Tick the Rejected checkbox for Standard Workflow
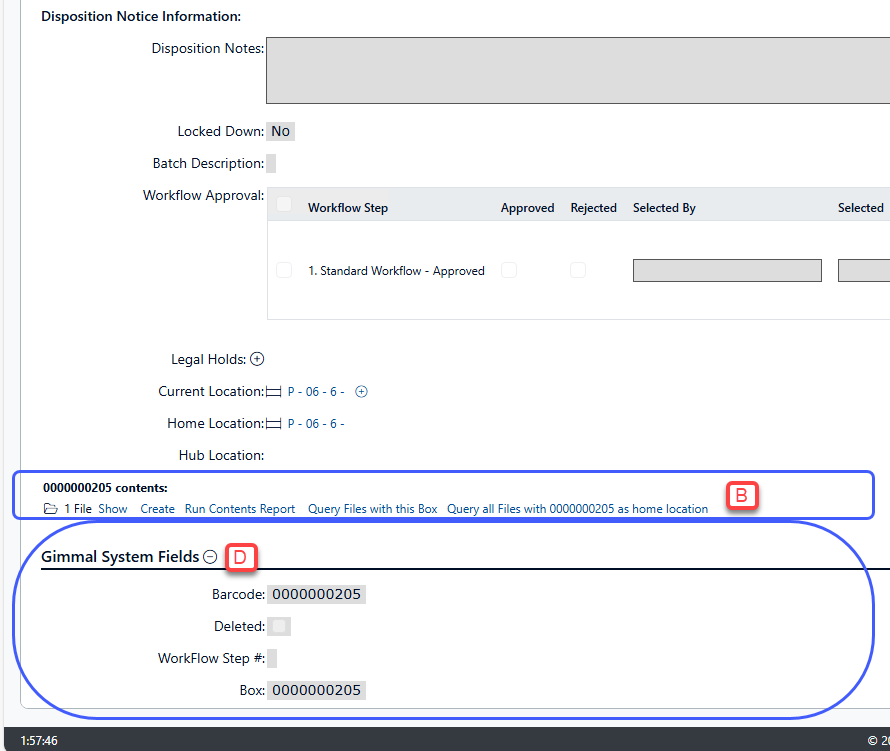This screenshot has height=751, width=890. pos(578,270)
